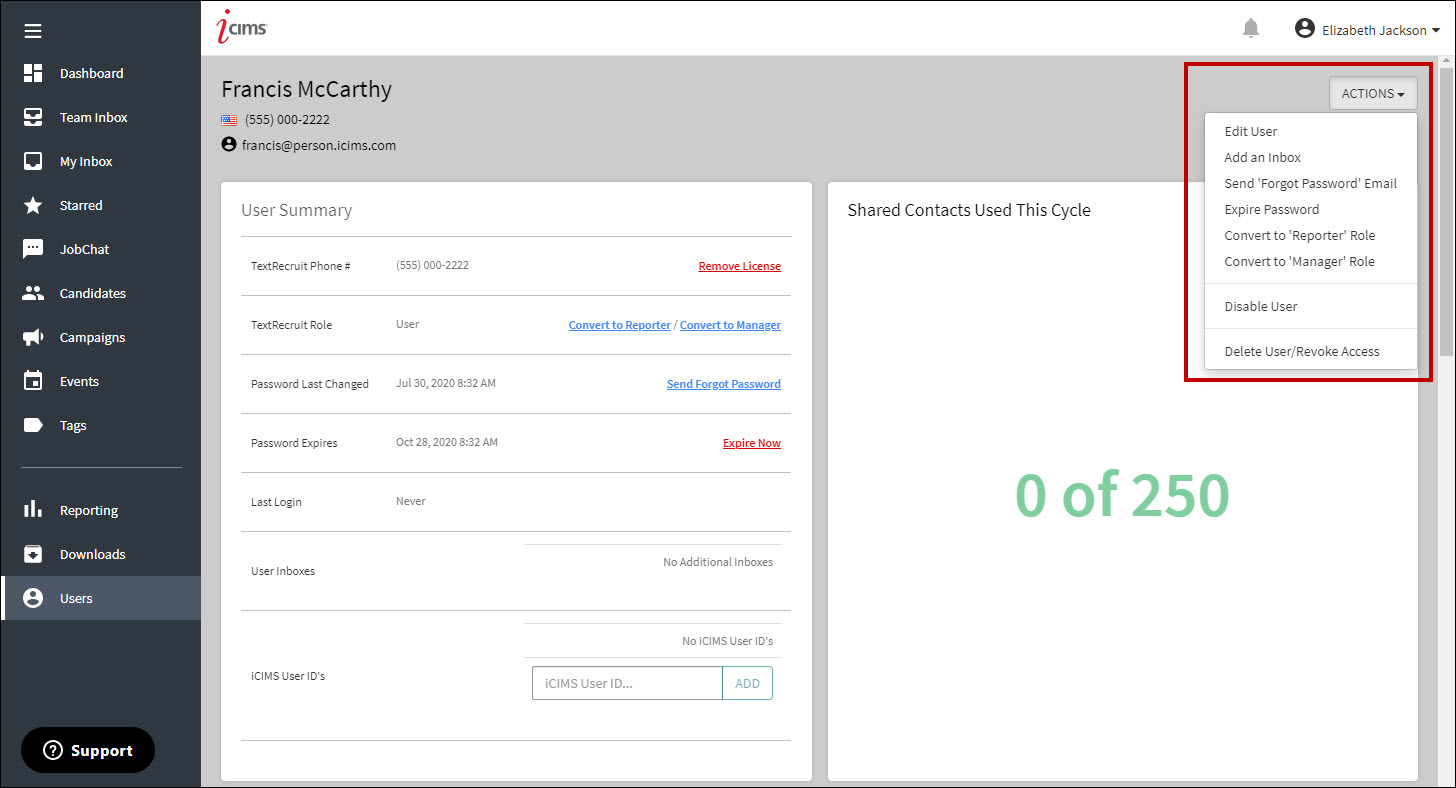The width and height of the screenshot is (1456, 788).
Task: Select Send 'Forgot Password' Email option
Action: 1310,183
